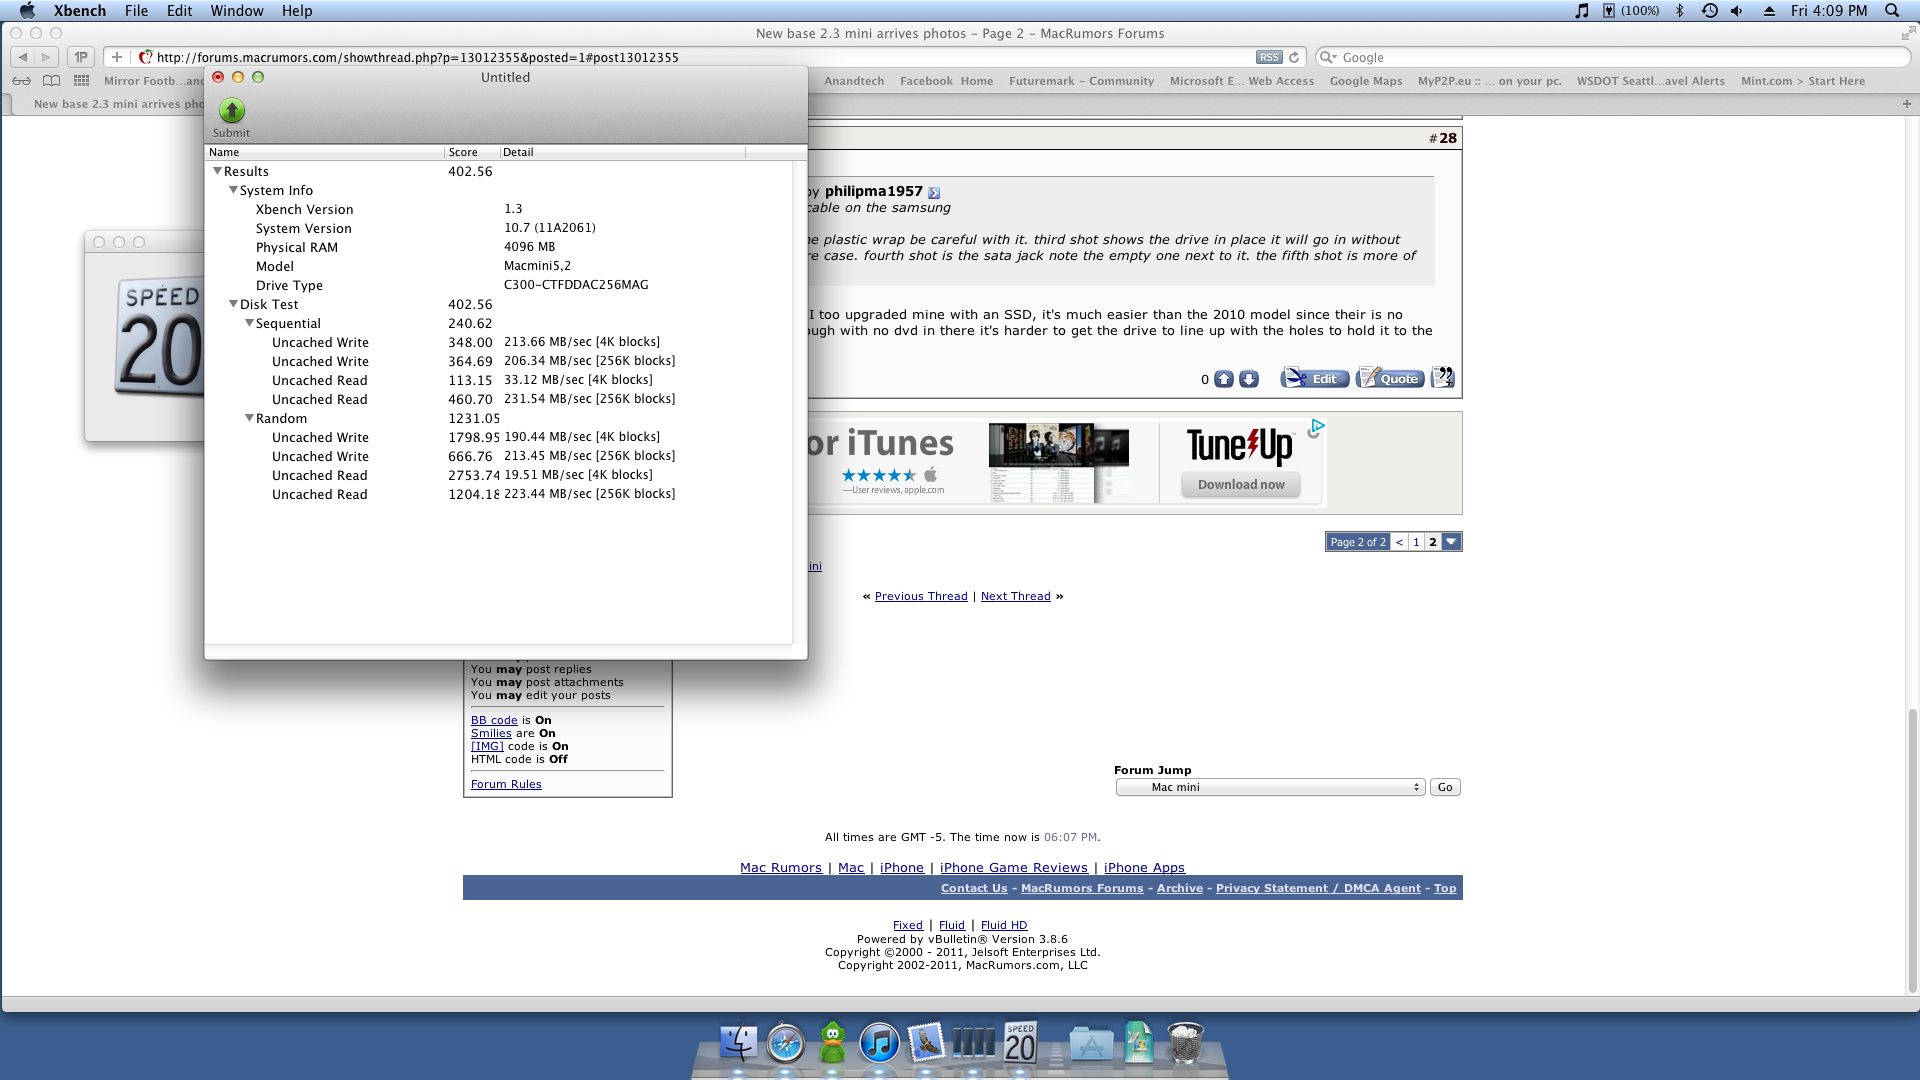Click the Quote button on post #28
The width and height of the screenshot is (1920, 1080).
click(x=1390, y=379)
